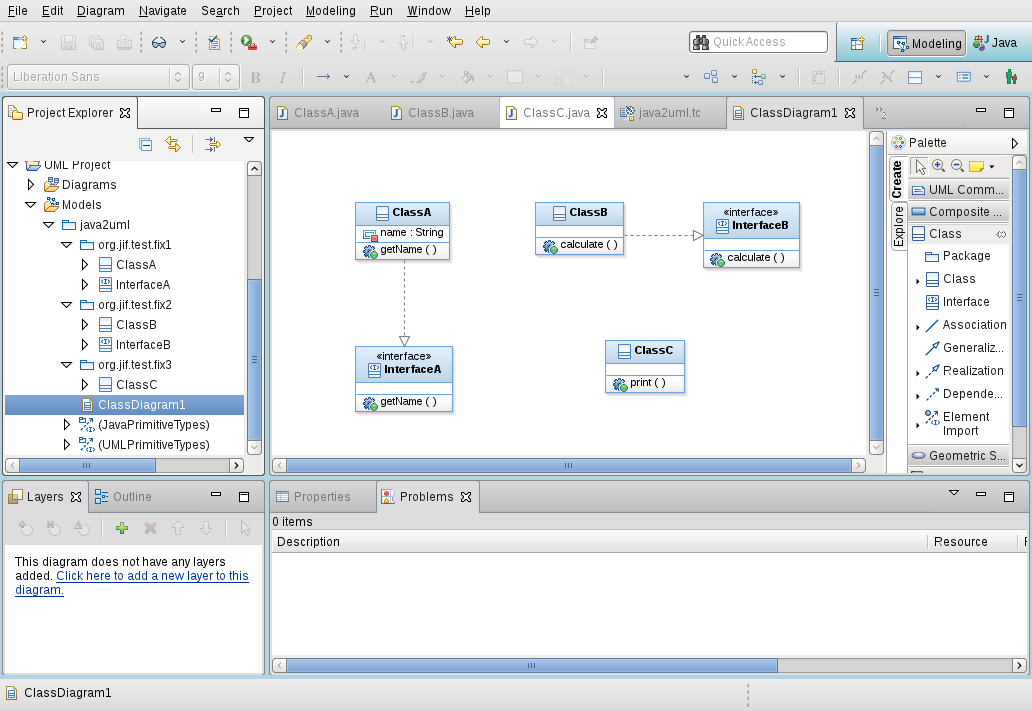
Task: Switch to the ClassA.java tab
Action: tap(323, 112)
